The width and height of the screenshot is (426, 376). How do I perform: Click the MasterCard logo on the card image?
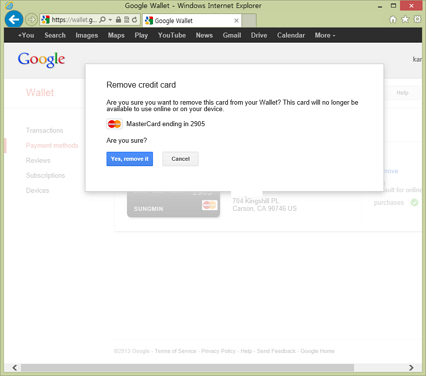pyautogui.click(x=209, y=205)
